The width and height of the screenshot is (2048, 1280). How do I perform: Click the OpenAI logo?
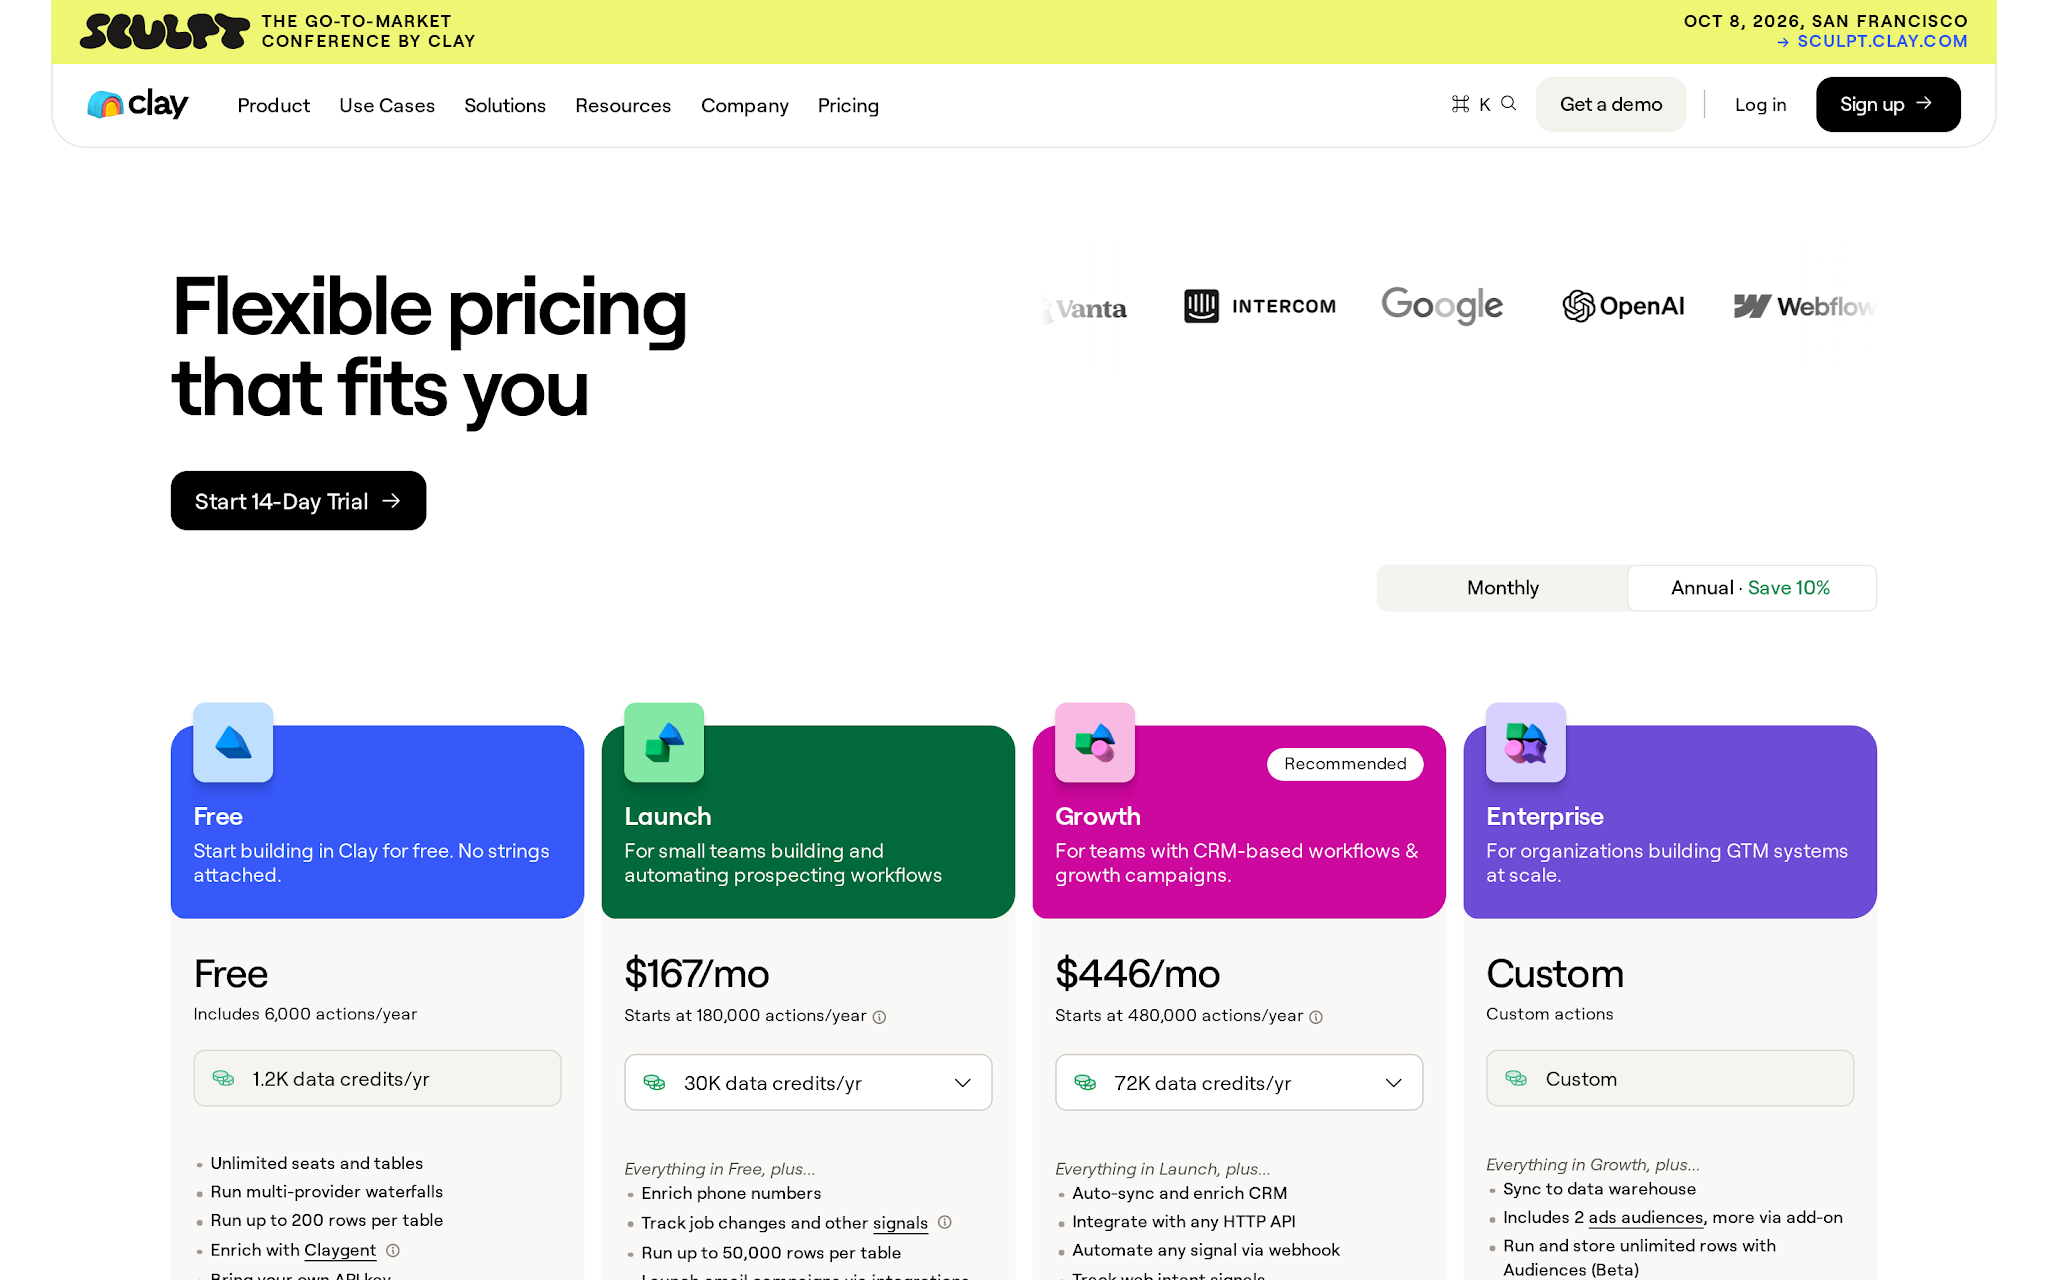click(x=1623, y=306)
